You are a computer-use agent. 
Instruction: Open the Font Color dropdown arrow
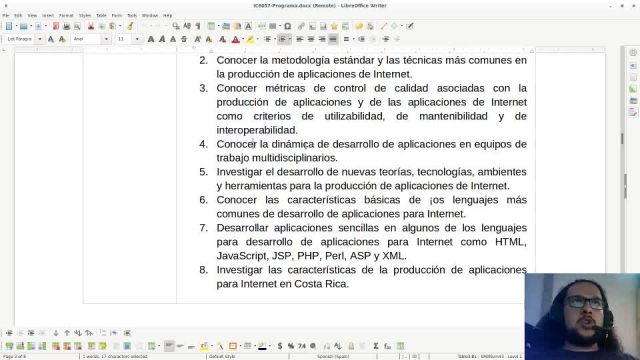pos(242,39)
